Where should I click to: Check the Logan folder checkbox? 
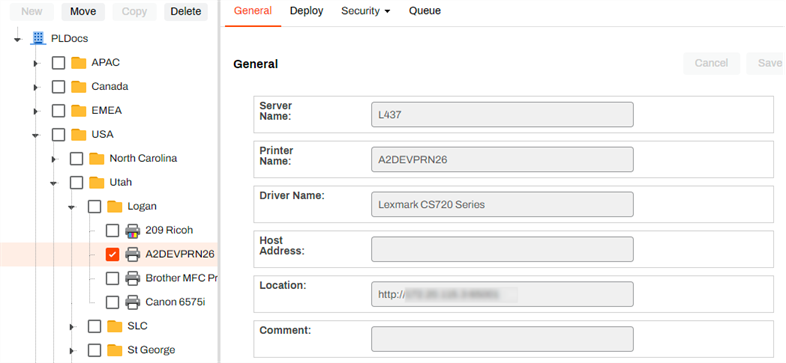tap(94, 206)
